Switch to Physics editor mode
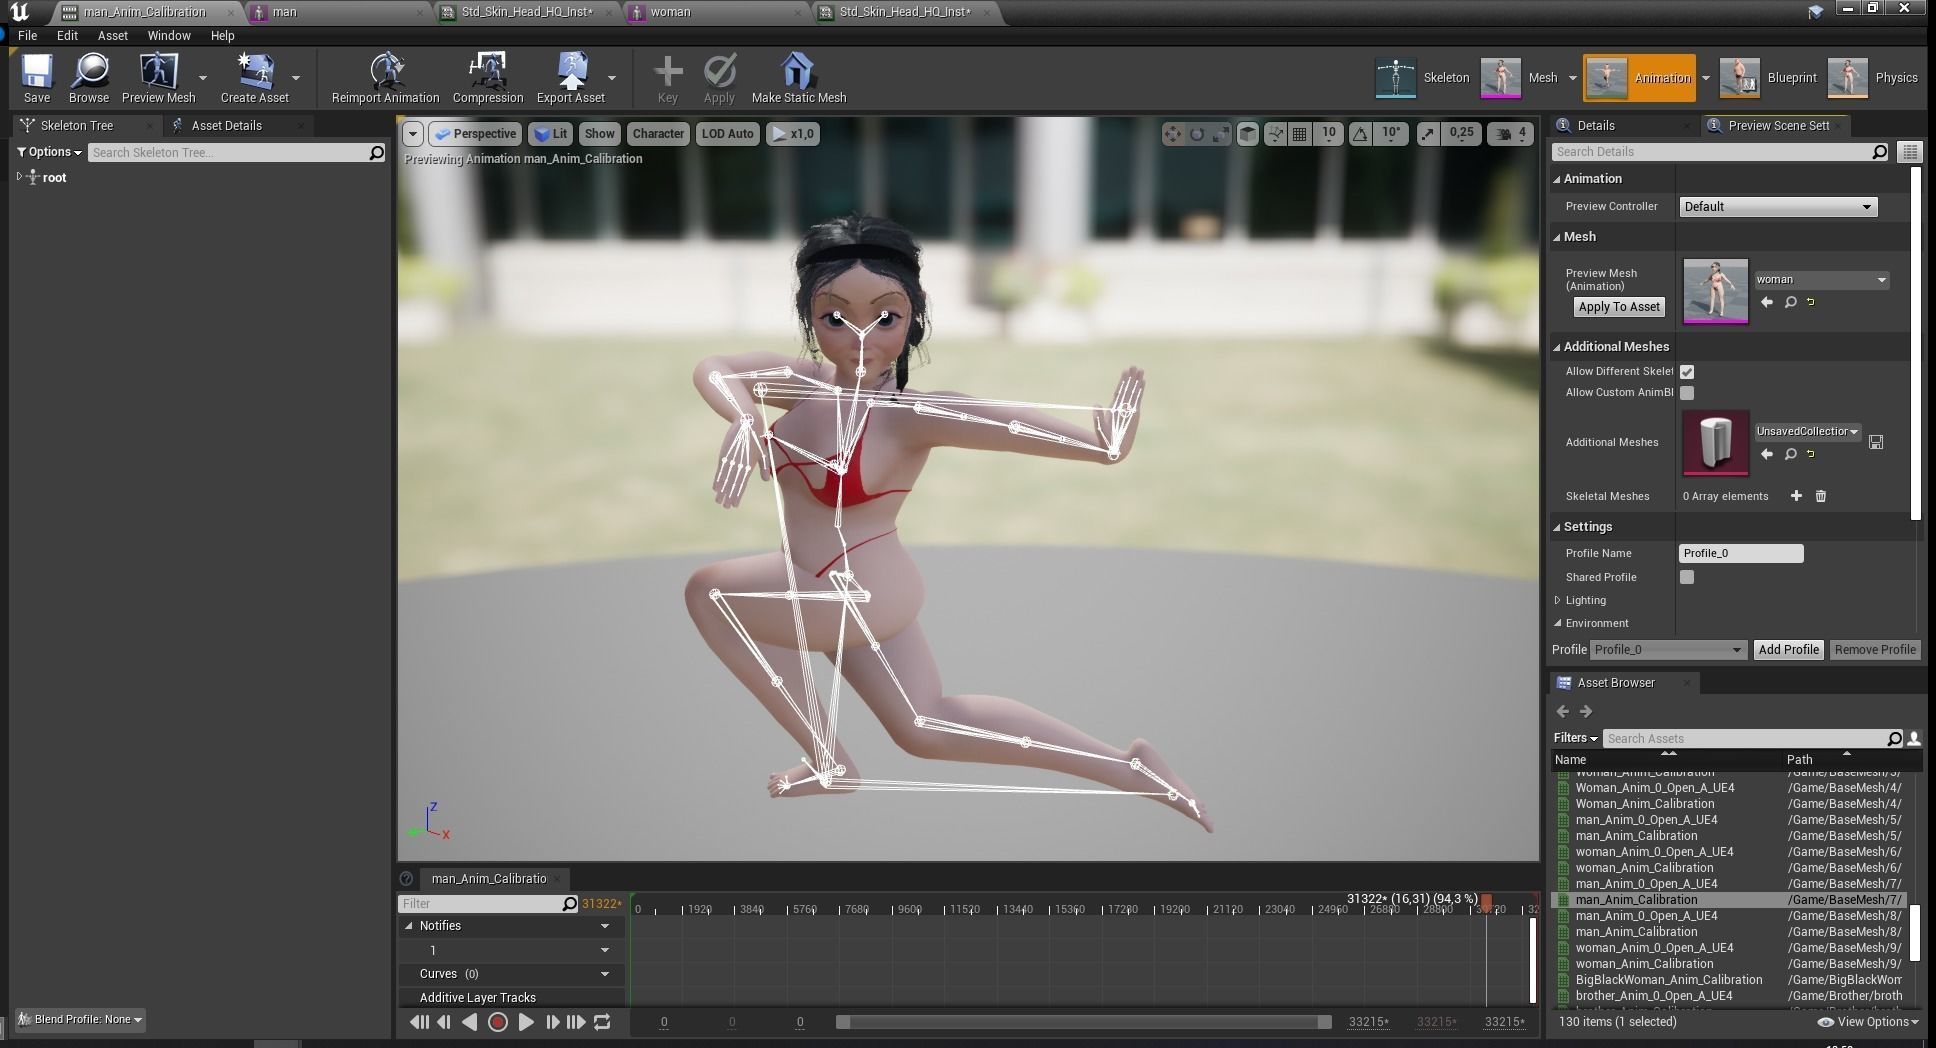This screenshot has width=1936, height=1048. pos(1872,78)
